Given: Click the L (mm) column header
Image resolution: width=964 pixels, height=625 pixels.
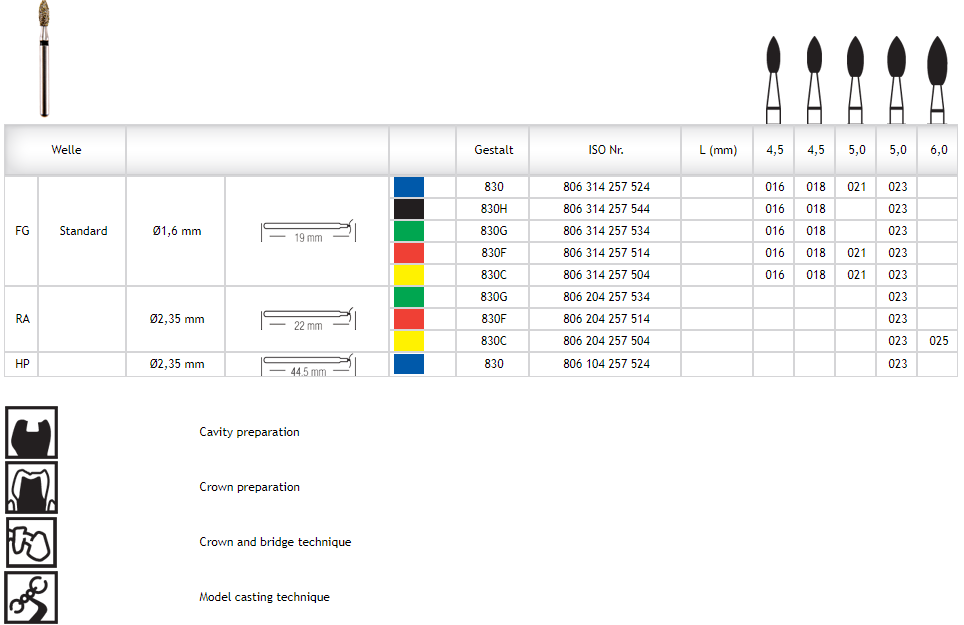Looking at the screenshot, I should tap(717, 150).
